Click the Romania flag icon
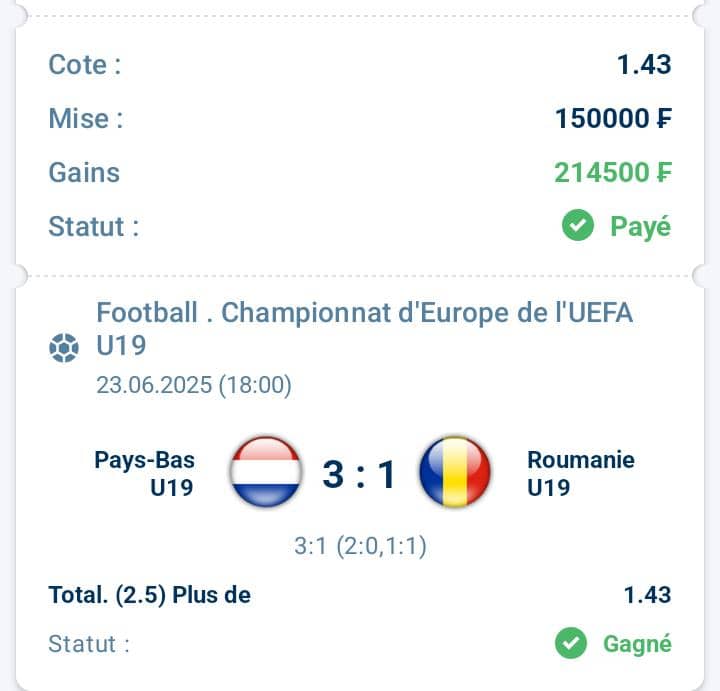 click(x=455, y=472)
